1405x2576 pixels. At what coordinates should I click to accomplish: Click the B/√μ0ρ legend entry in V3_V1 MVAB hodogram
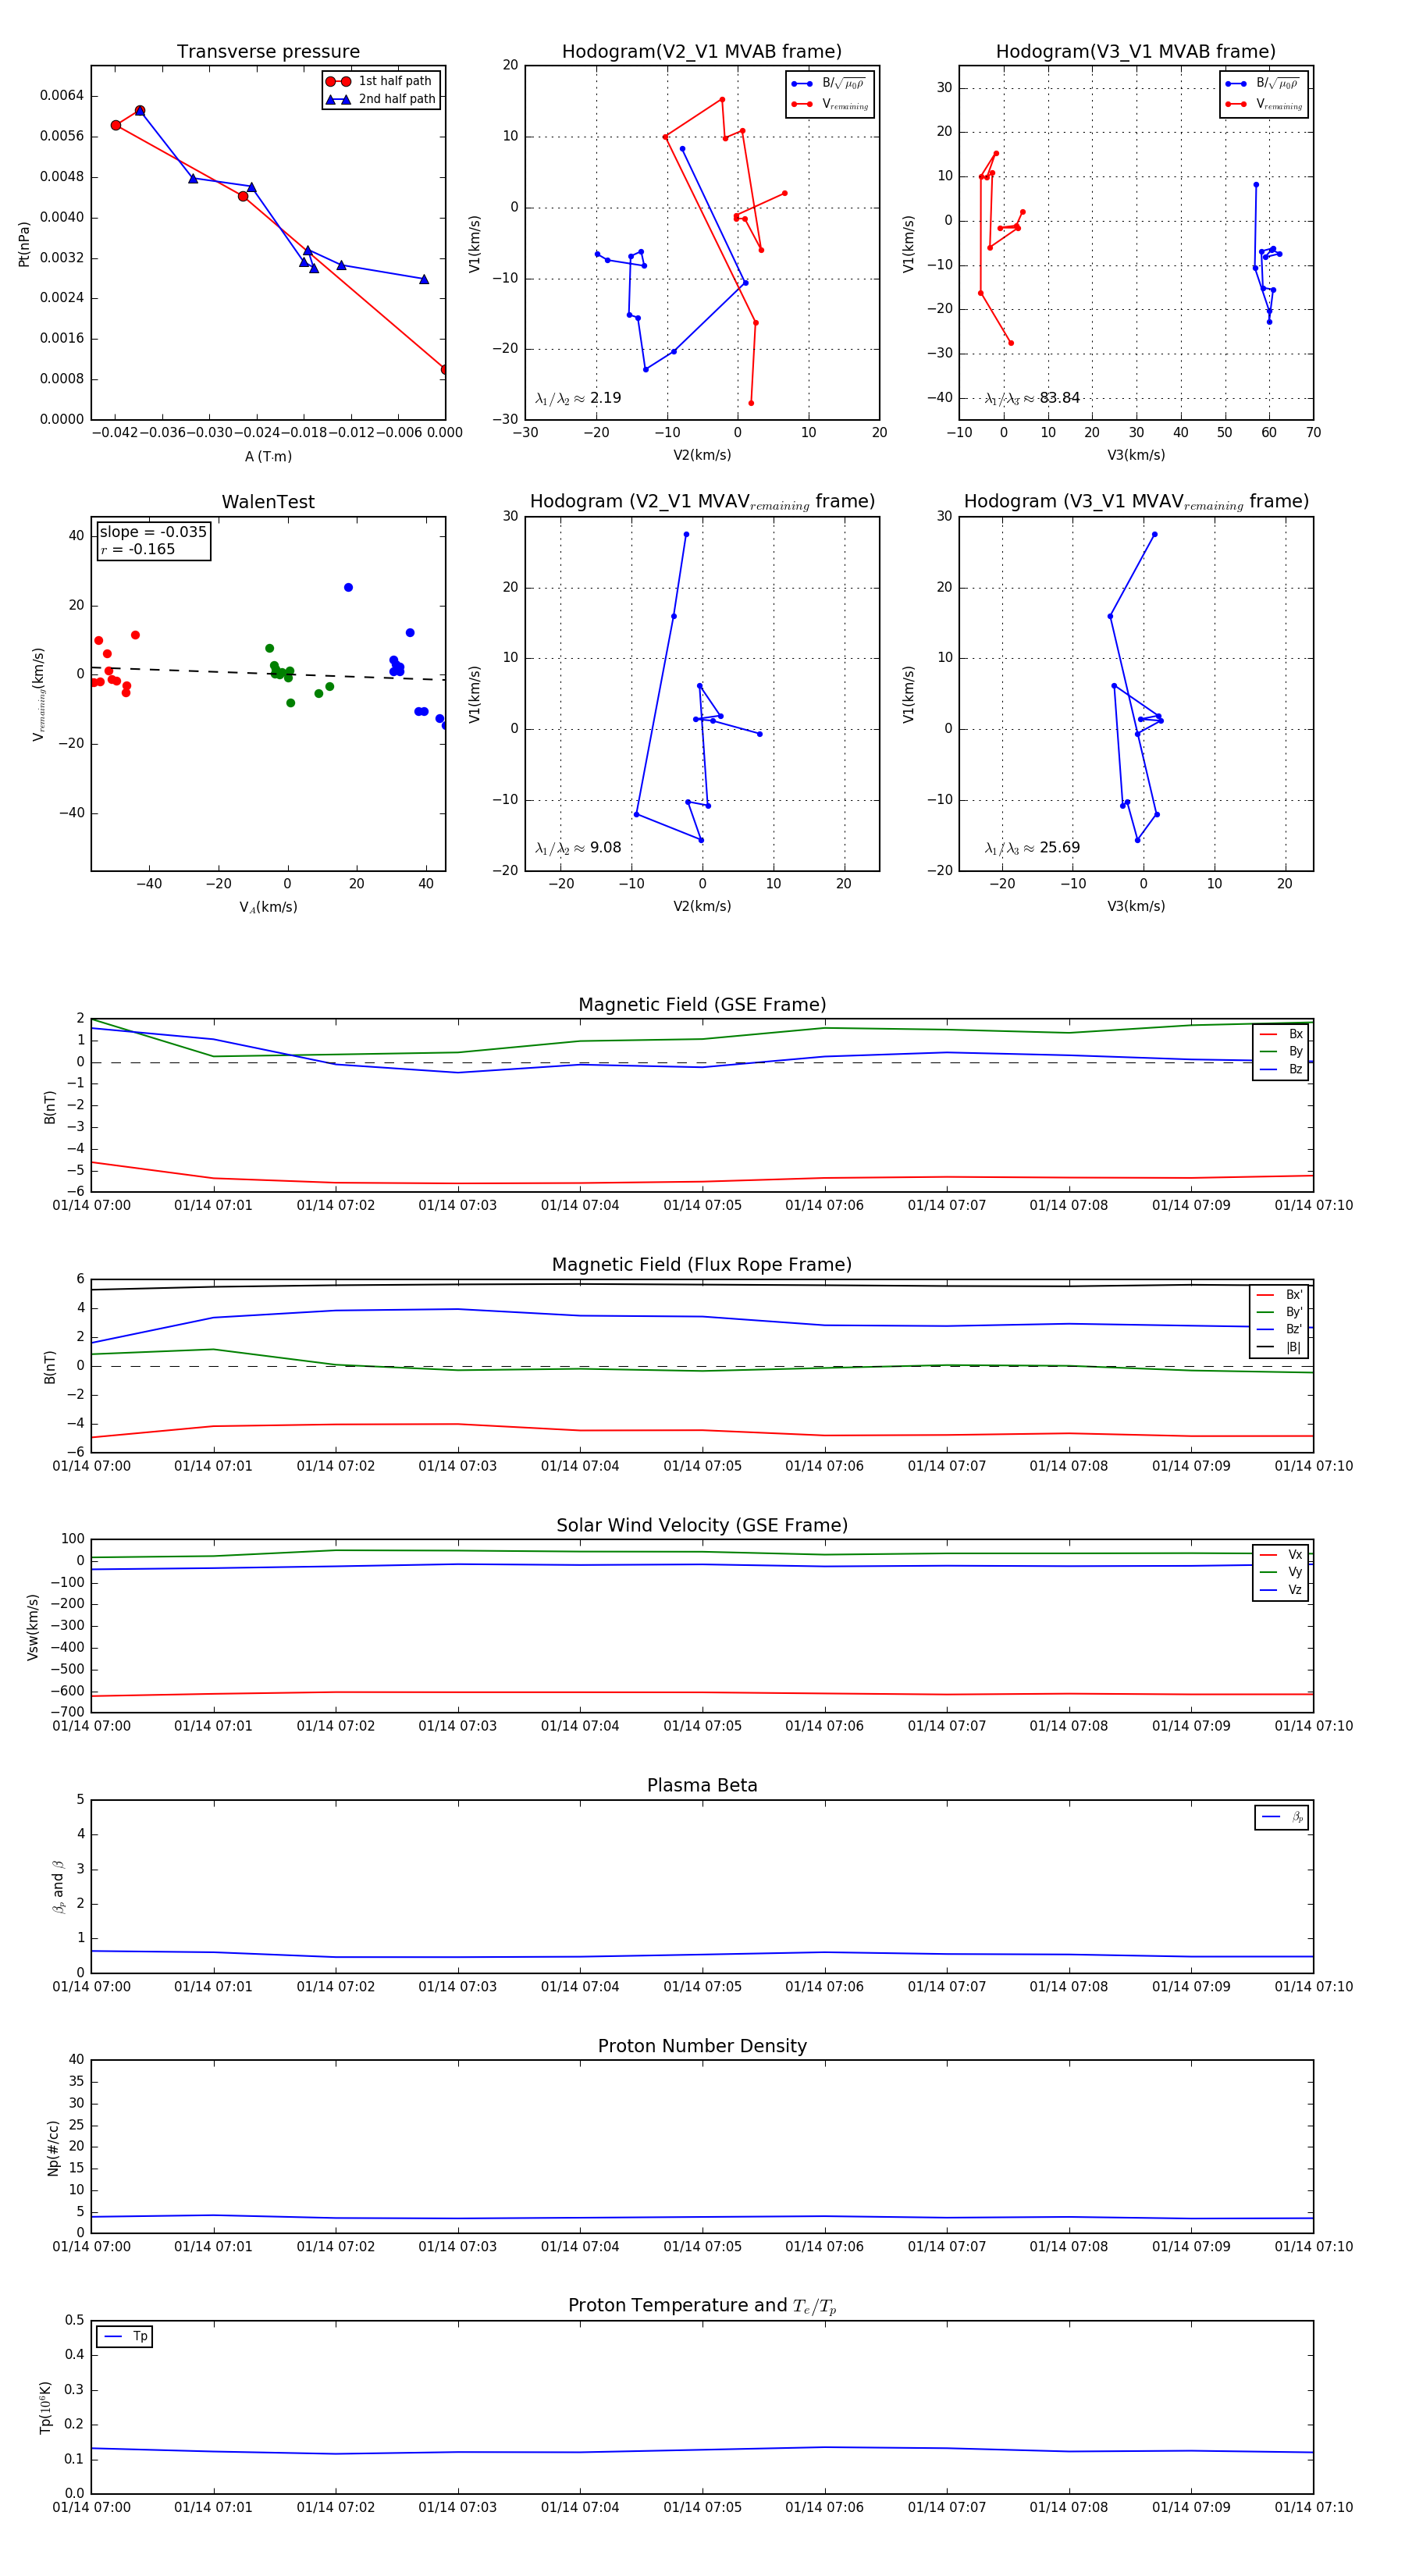pos(1264,84)
